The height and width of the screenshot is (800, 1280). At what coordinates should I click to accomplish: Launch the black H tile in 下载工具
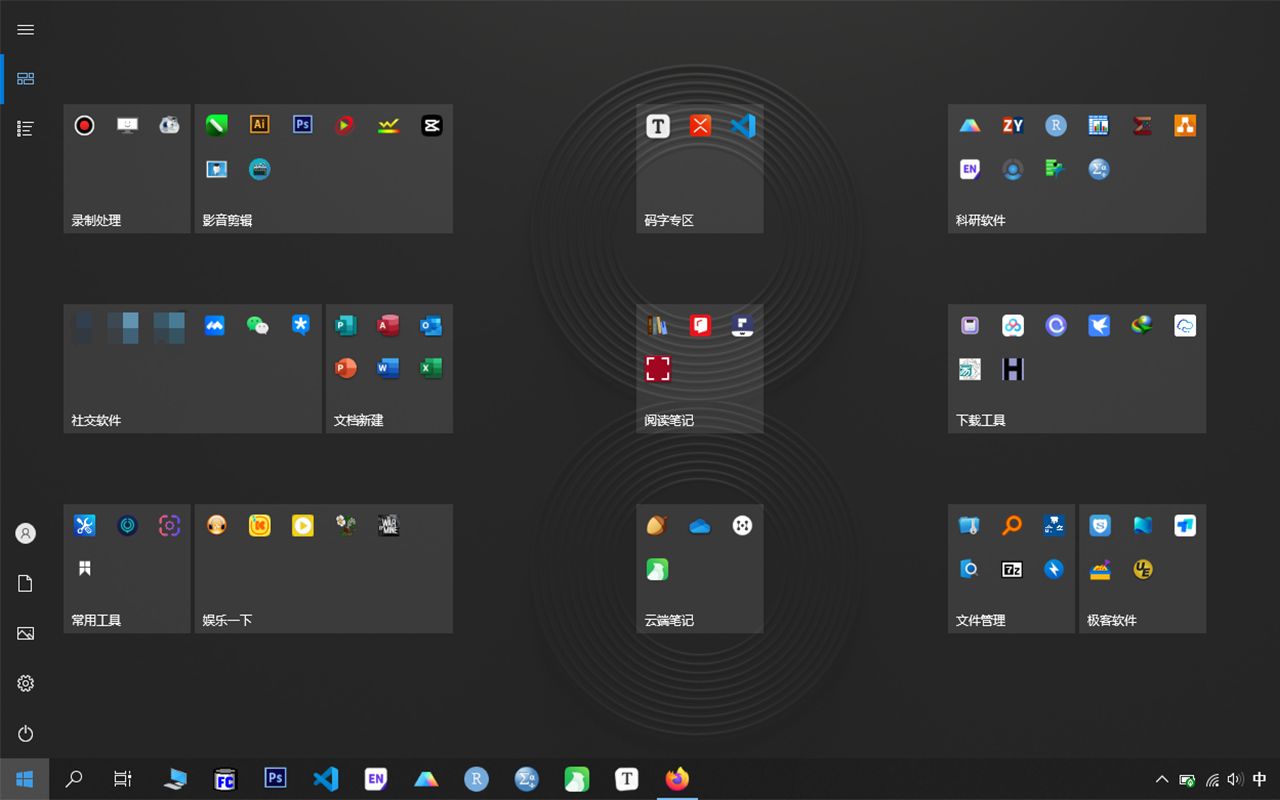(x=1013, y=369)
